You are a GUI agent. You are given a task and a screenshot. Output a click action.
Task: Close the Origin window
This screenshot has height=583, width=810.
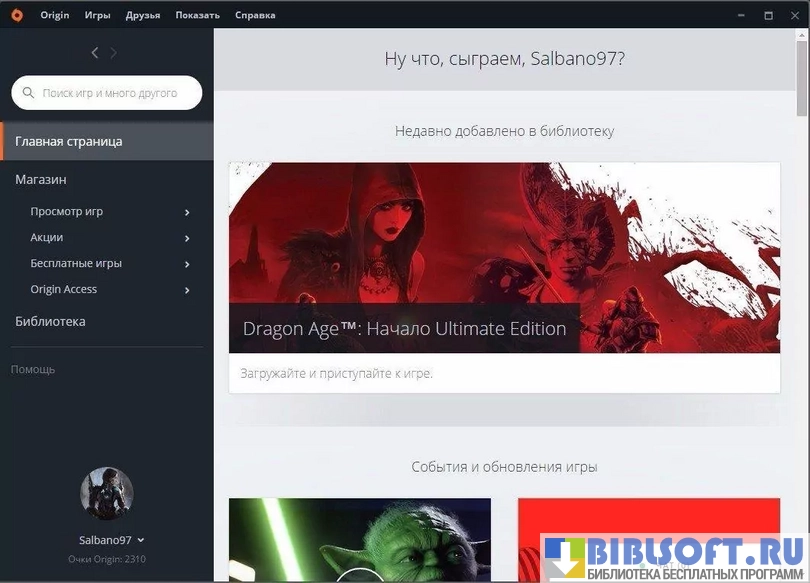[x=795, y=15]
